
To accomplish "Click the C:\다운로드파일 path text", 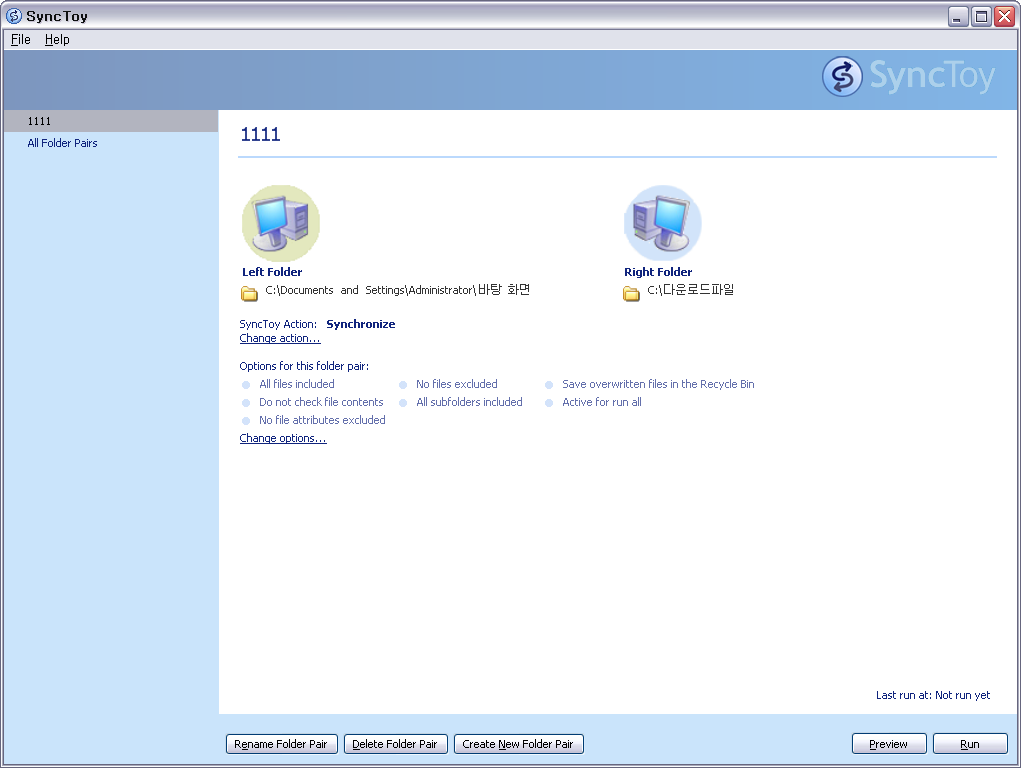I will click(x=691, y=290).
